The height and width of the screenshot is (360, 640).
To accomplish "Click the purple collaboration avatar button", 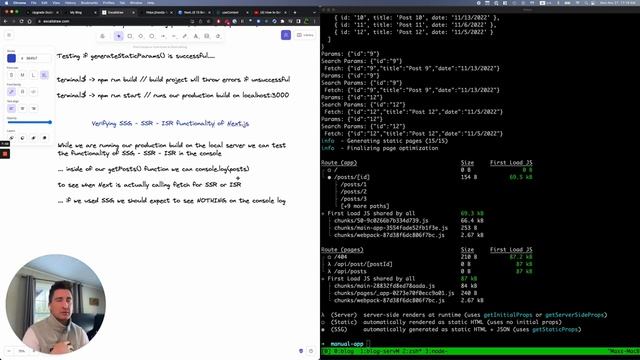I will 286,35.
